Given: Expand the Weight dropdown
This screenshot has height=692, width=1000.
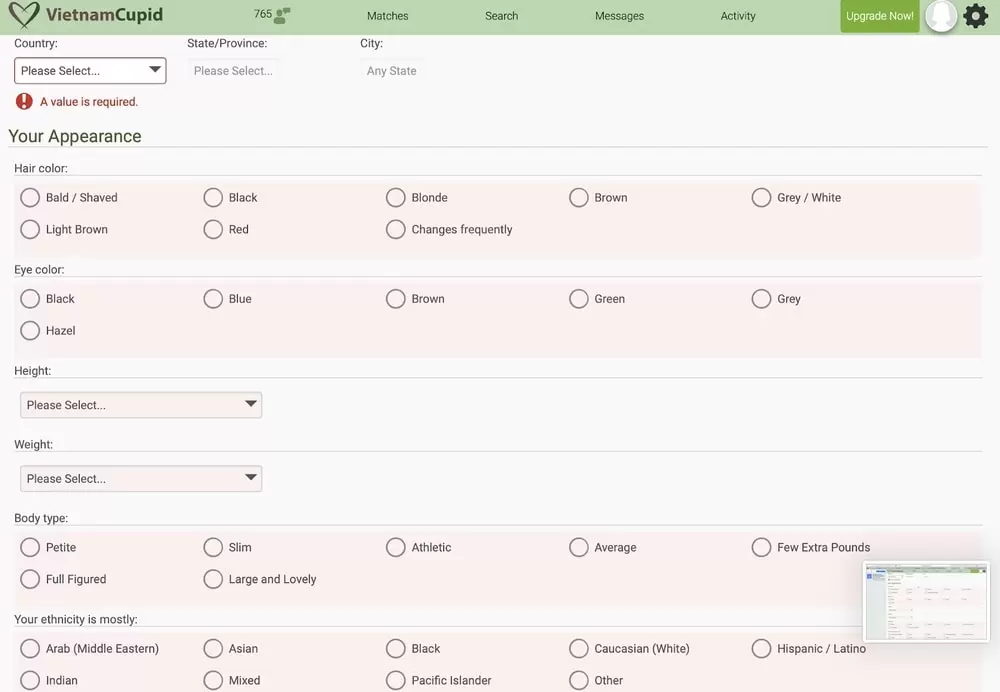Looking at the screenshot, I should click(141, 479).
